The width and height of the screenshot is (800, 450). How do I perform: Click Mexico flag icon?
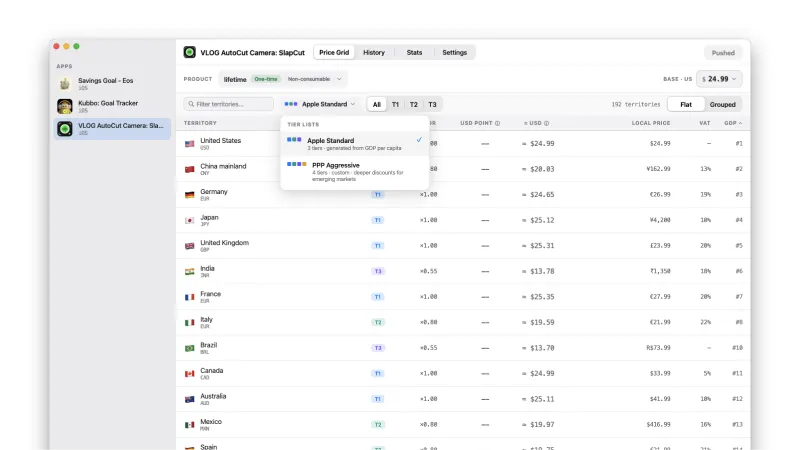[x=190, y=424]
